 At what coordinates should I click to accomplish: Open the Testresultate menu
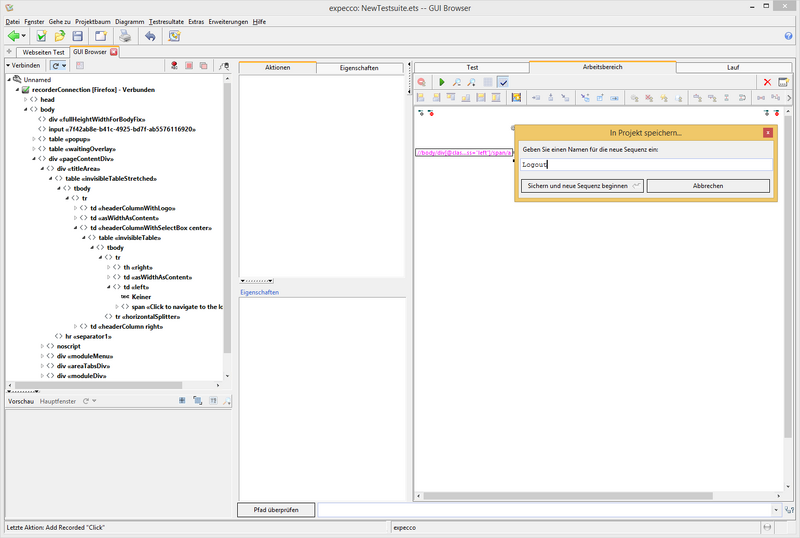click(165, 21)
